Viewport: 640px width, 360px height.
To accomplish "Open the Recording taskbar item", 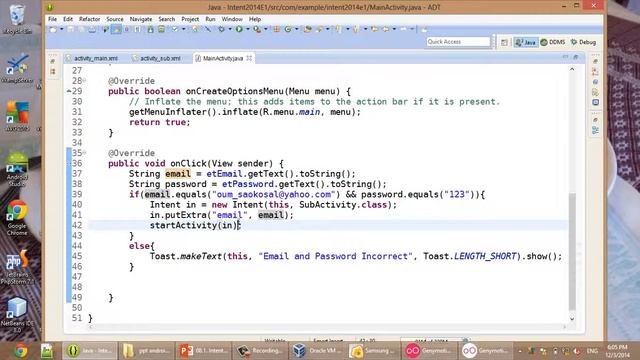I will (260, 351).
